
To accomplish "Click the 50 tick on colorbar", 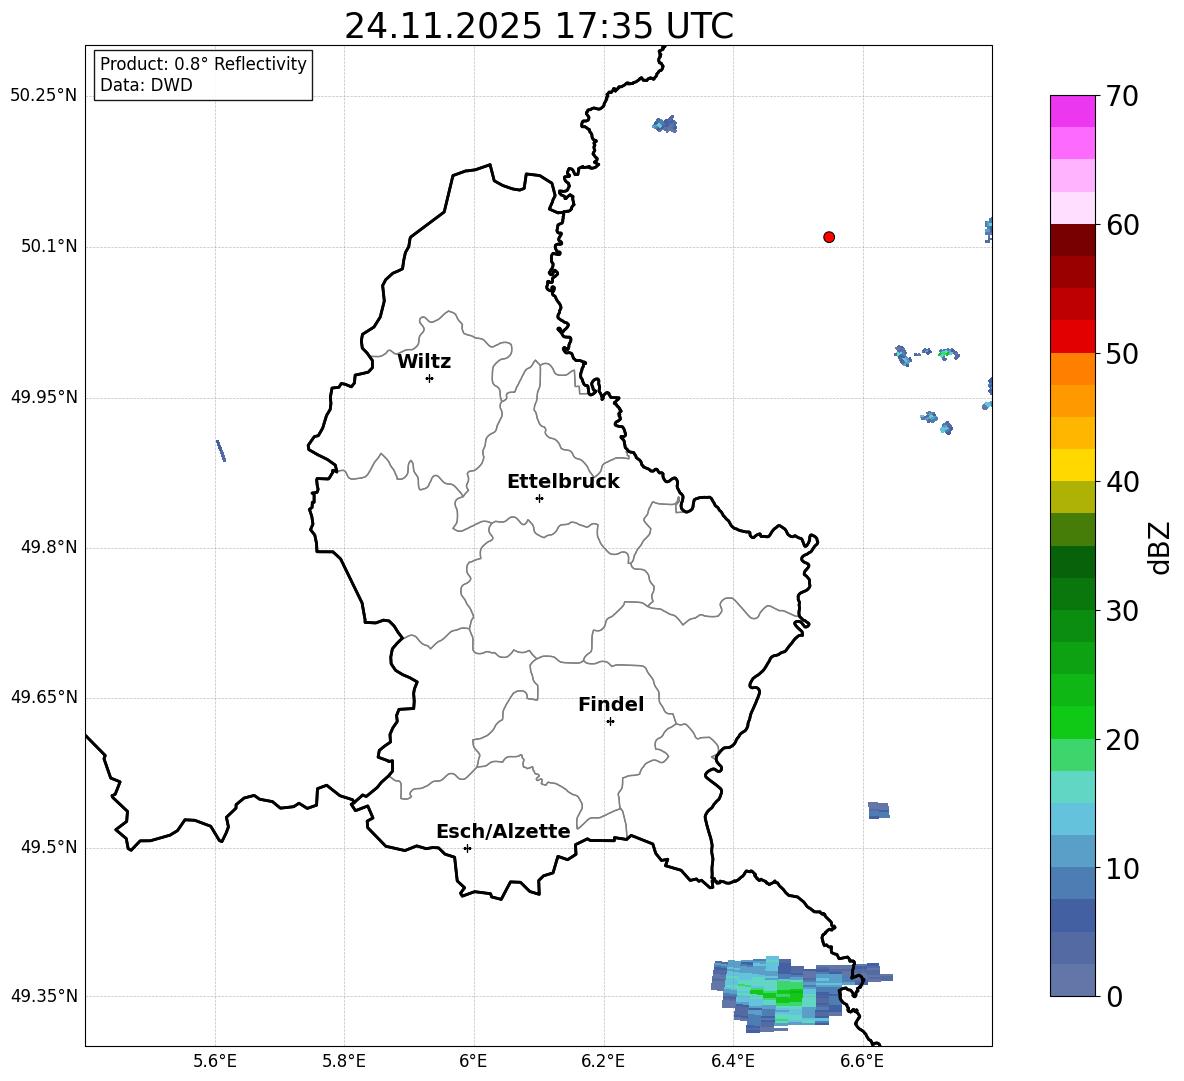I will pyautogui.click(x=1122, y=353).
